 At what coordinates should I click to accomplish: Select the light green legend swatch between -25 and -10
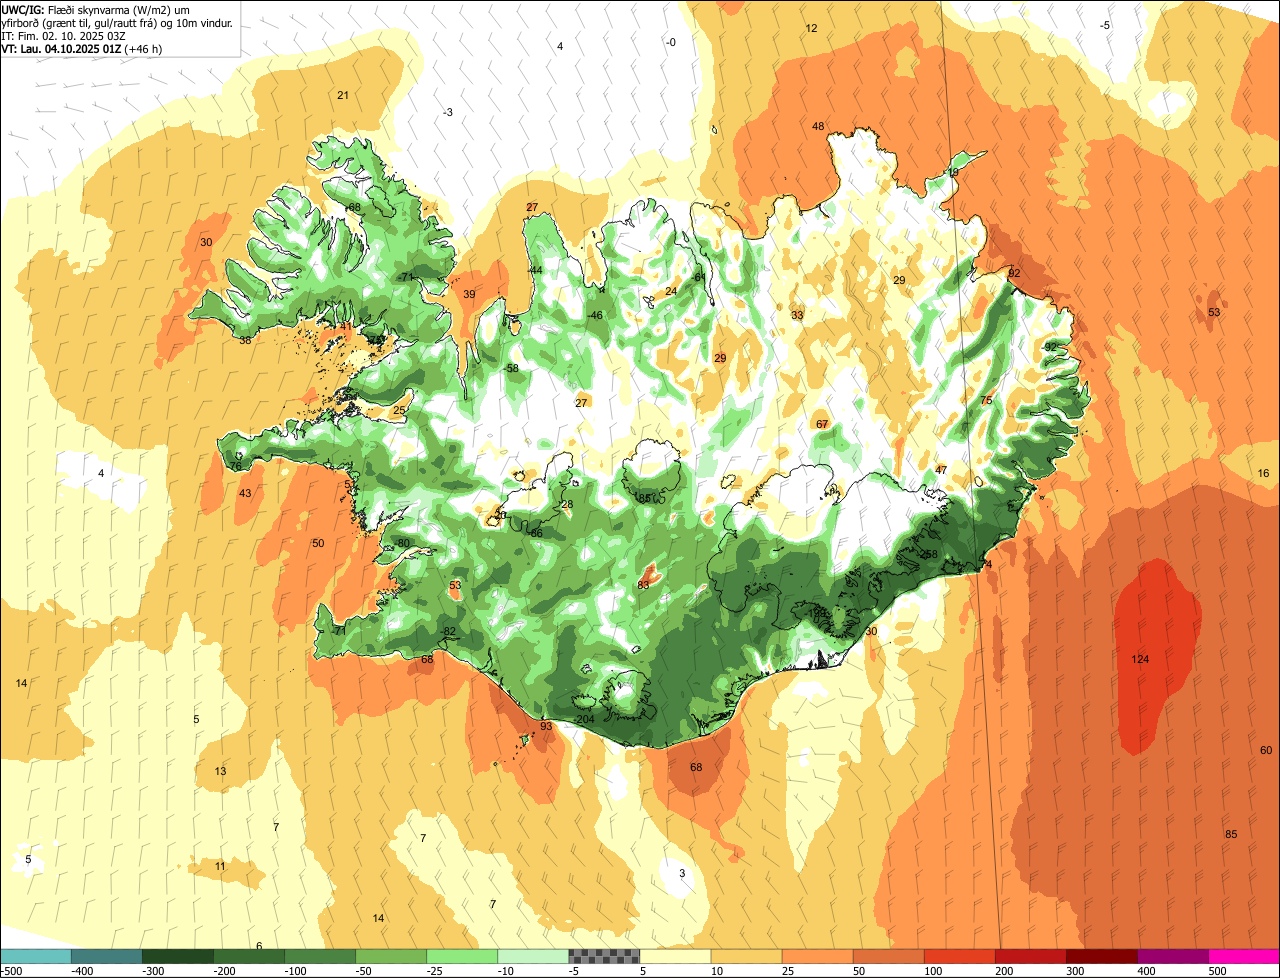(462, 956)
